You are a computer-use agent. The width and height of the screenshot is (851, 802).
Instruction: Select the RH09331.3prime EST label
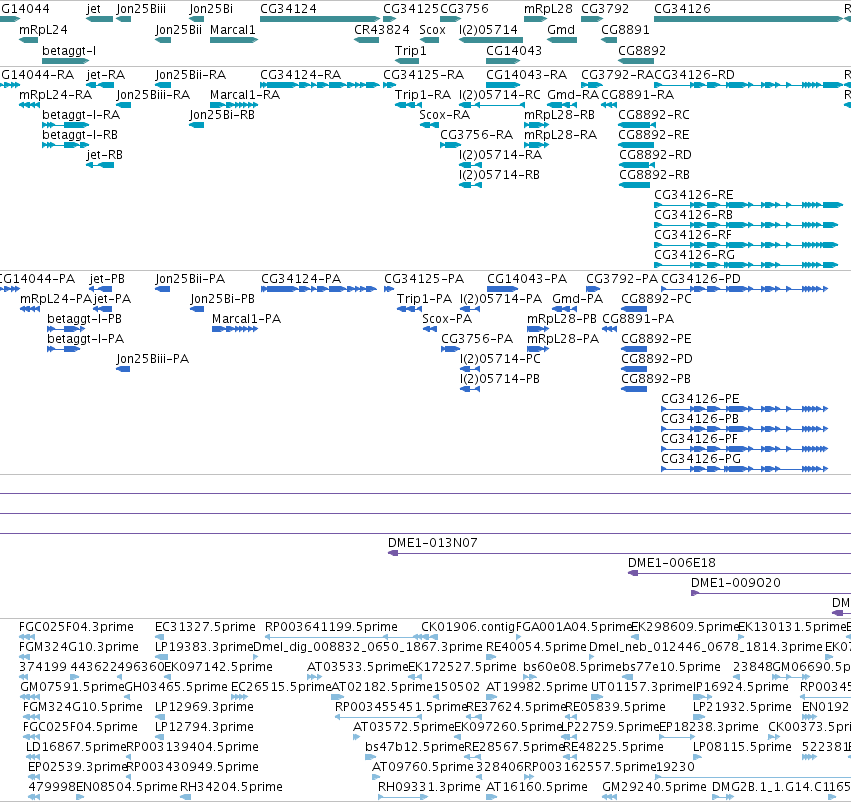(x=429, y=787)
